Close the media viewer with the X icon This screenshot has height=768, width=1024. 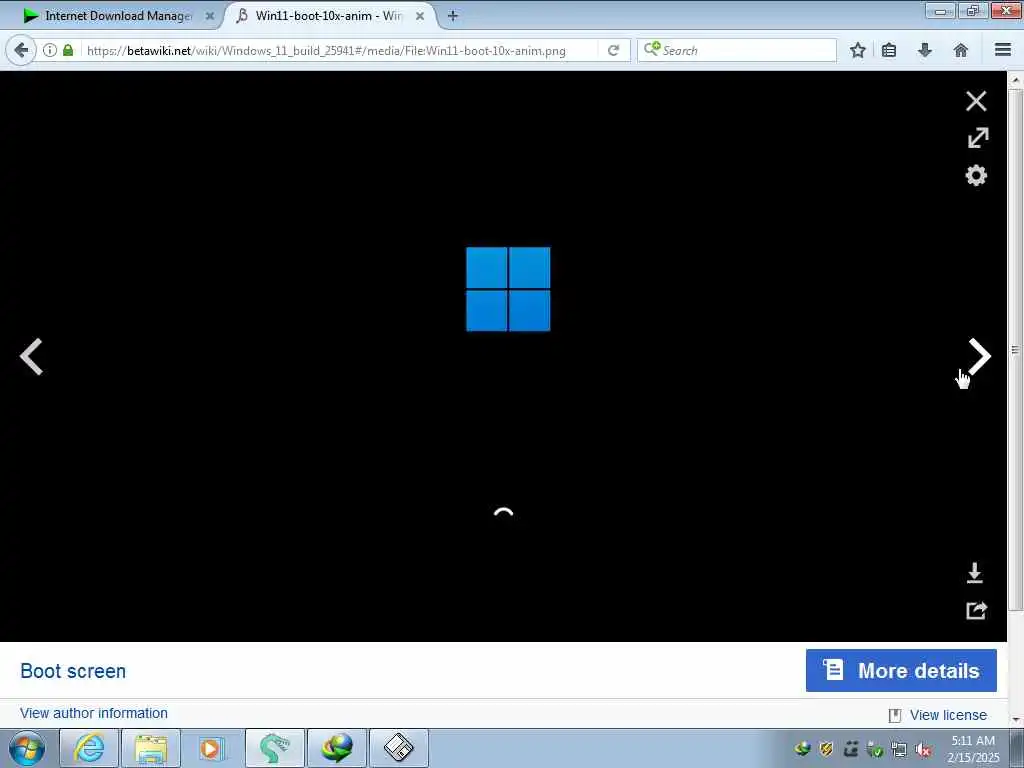pyautogui.click(x=976, y=101)
